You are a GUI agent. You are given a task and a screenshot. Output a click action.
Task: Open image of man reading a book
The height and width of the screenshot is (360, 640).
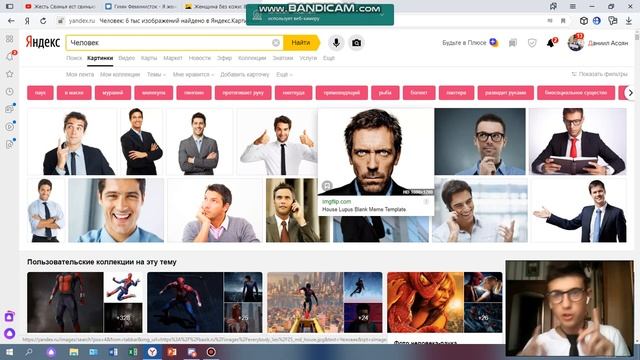coord(577,141)
